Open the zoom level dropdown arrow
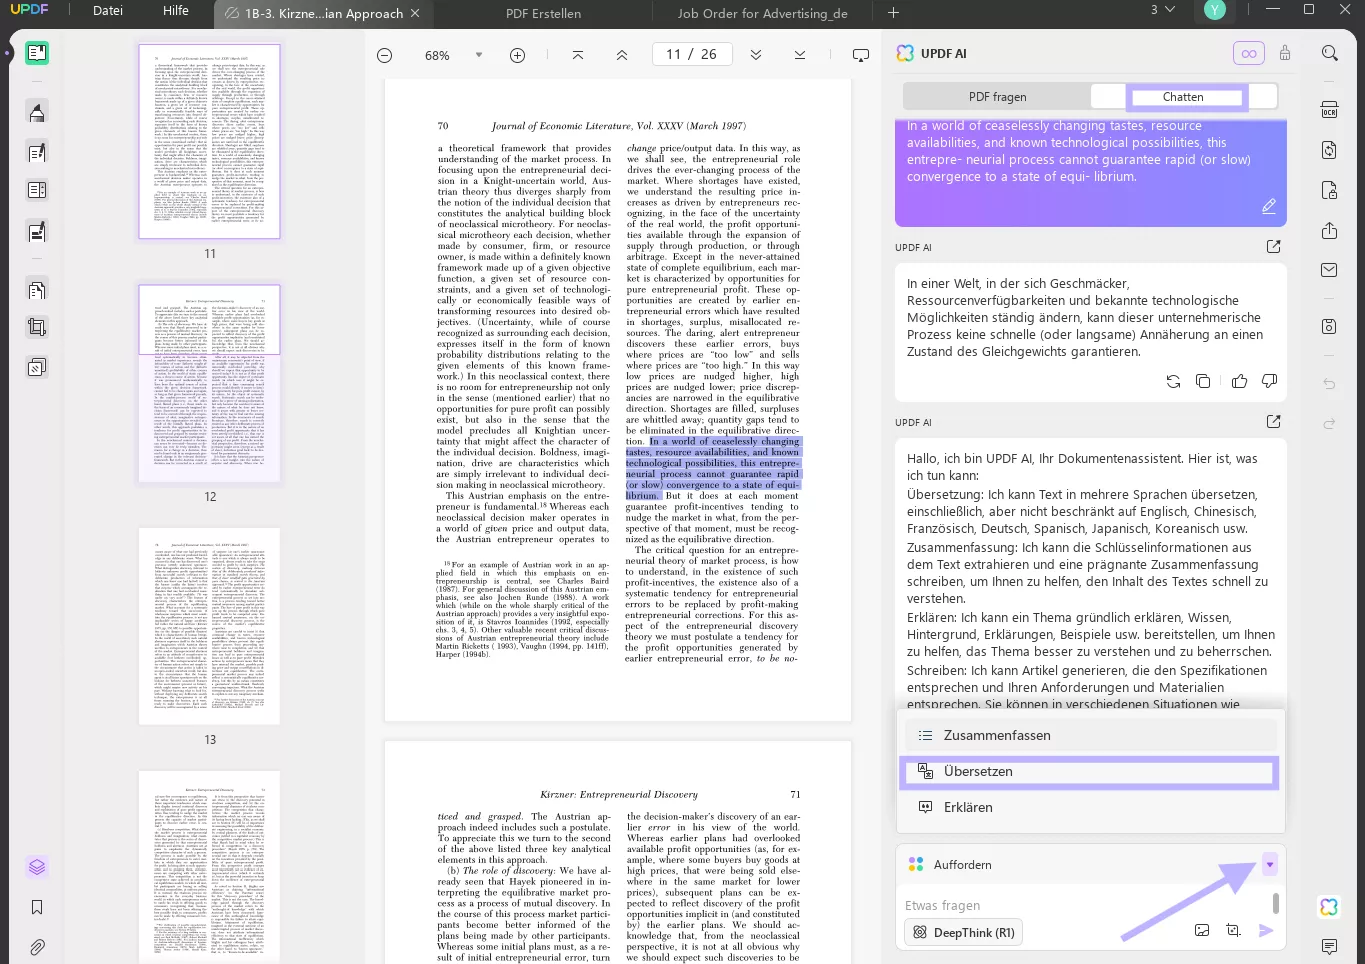Viewport: 1365px width, 964px height. click(x=479, y=55)
